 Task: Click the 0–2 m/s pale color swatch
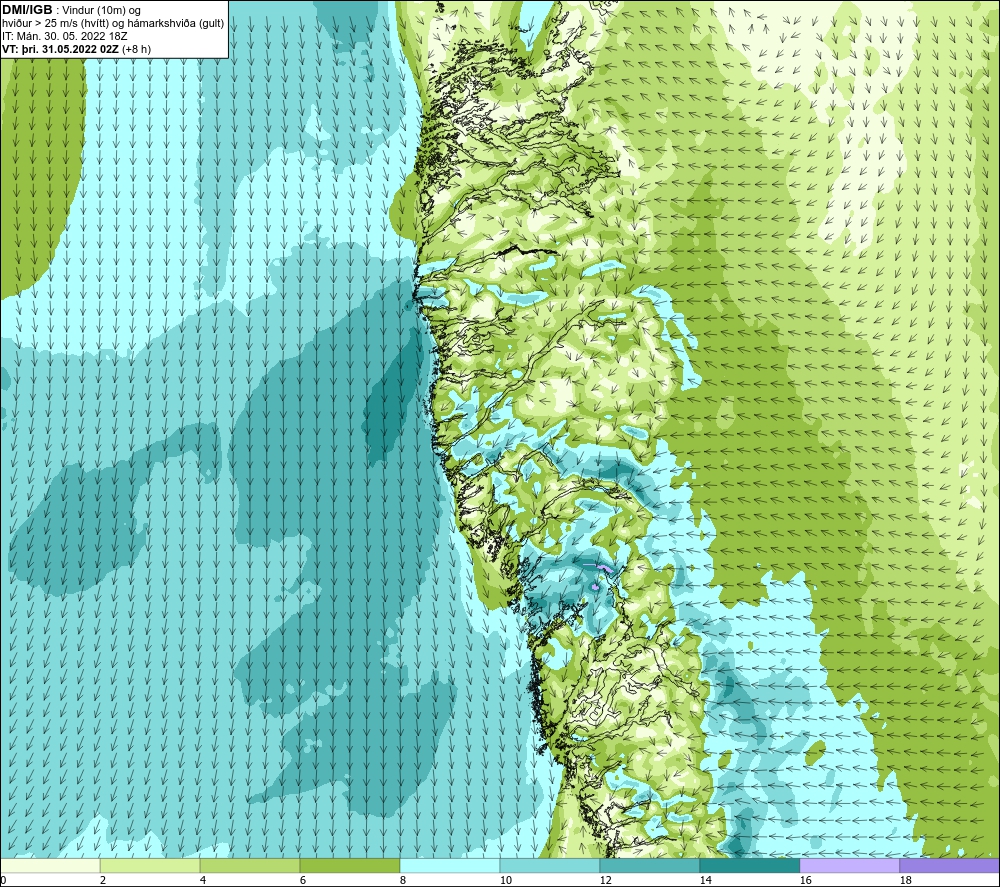tap(50, 866)
